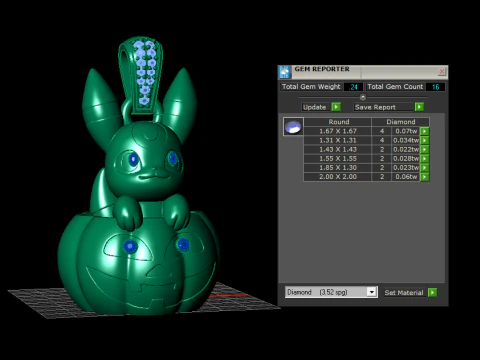Image resolution: width=480 pixels, height=360 pixels.
Task: Select the round gem thumbnail icon
Action: click(293, 127)
